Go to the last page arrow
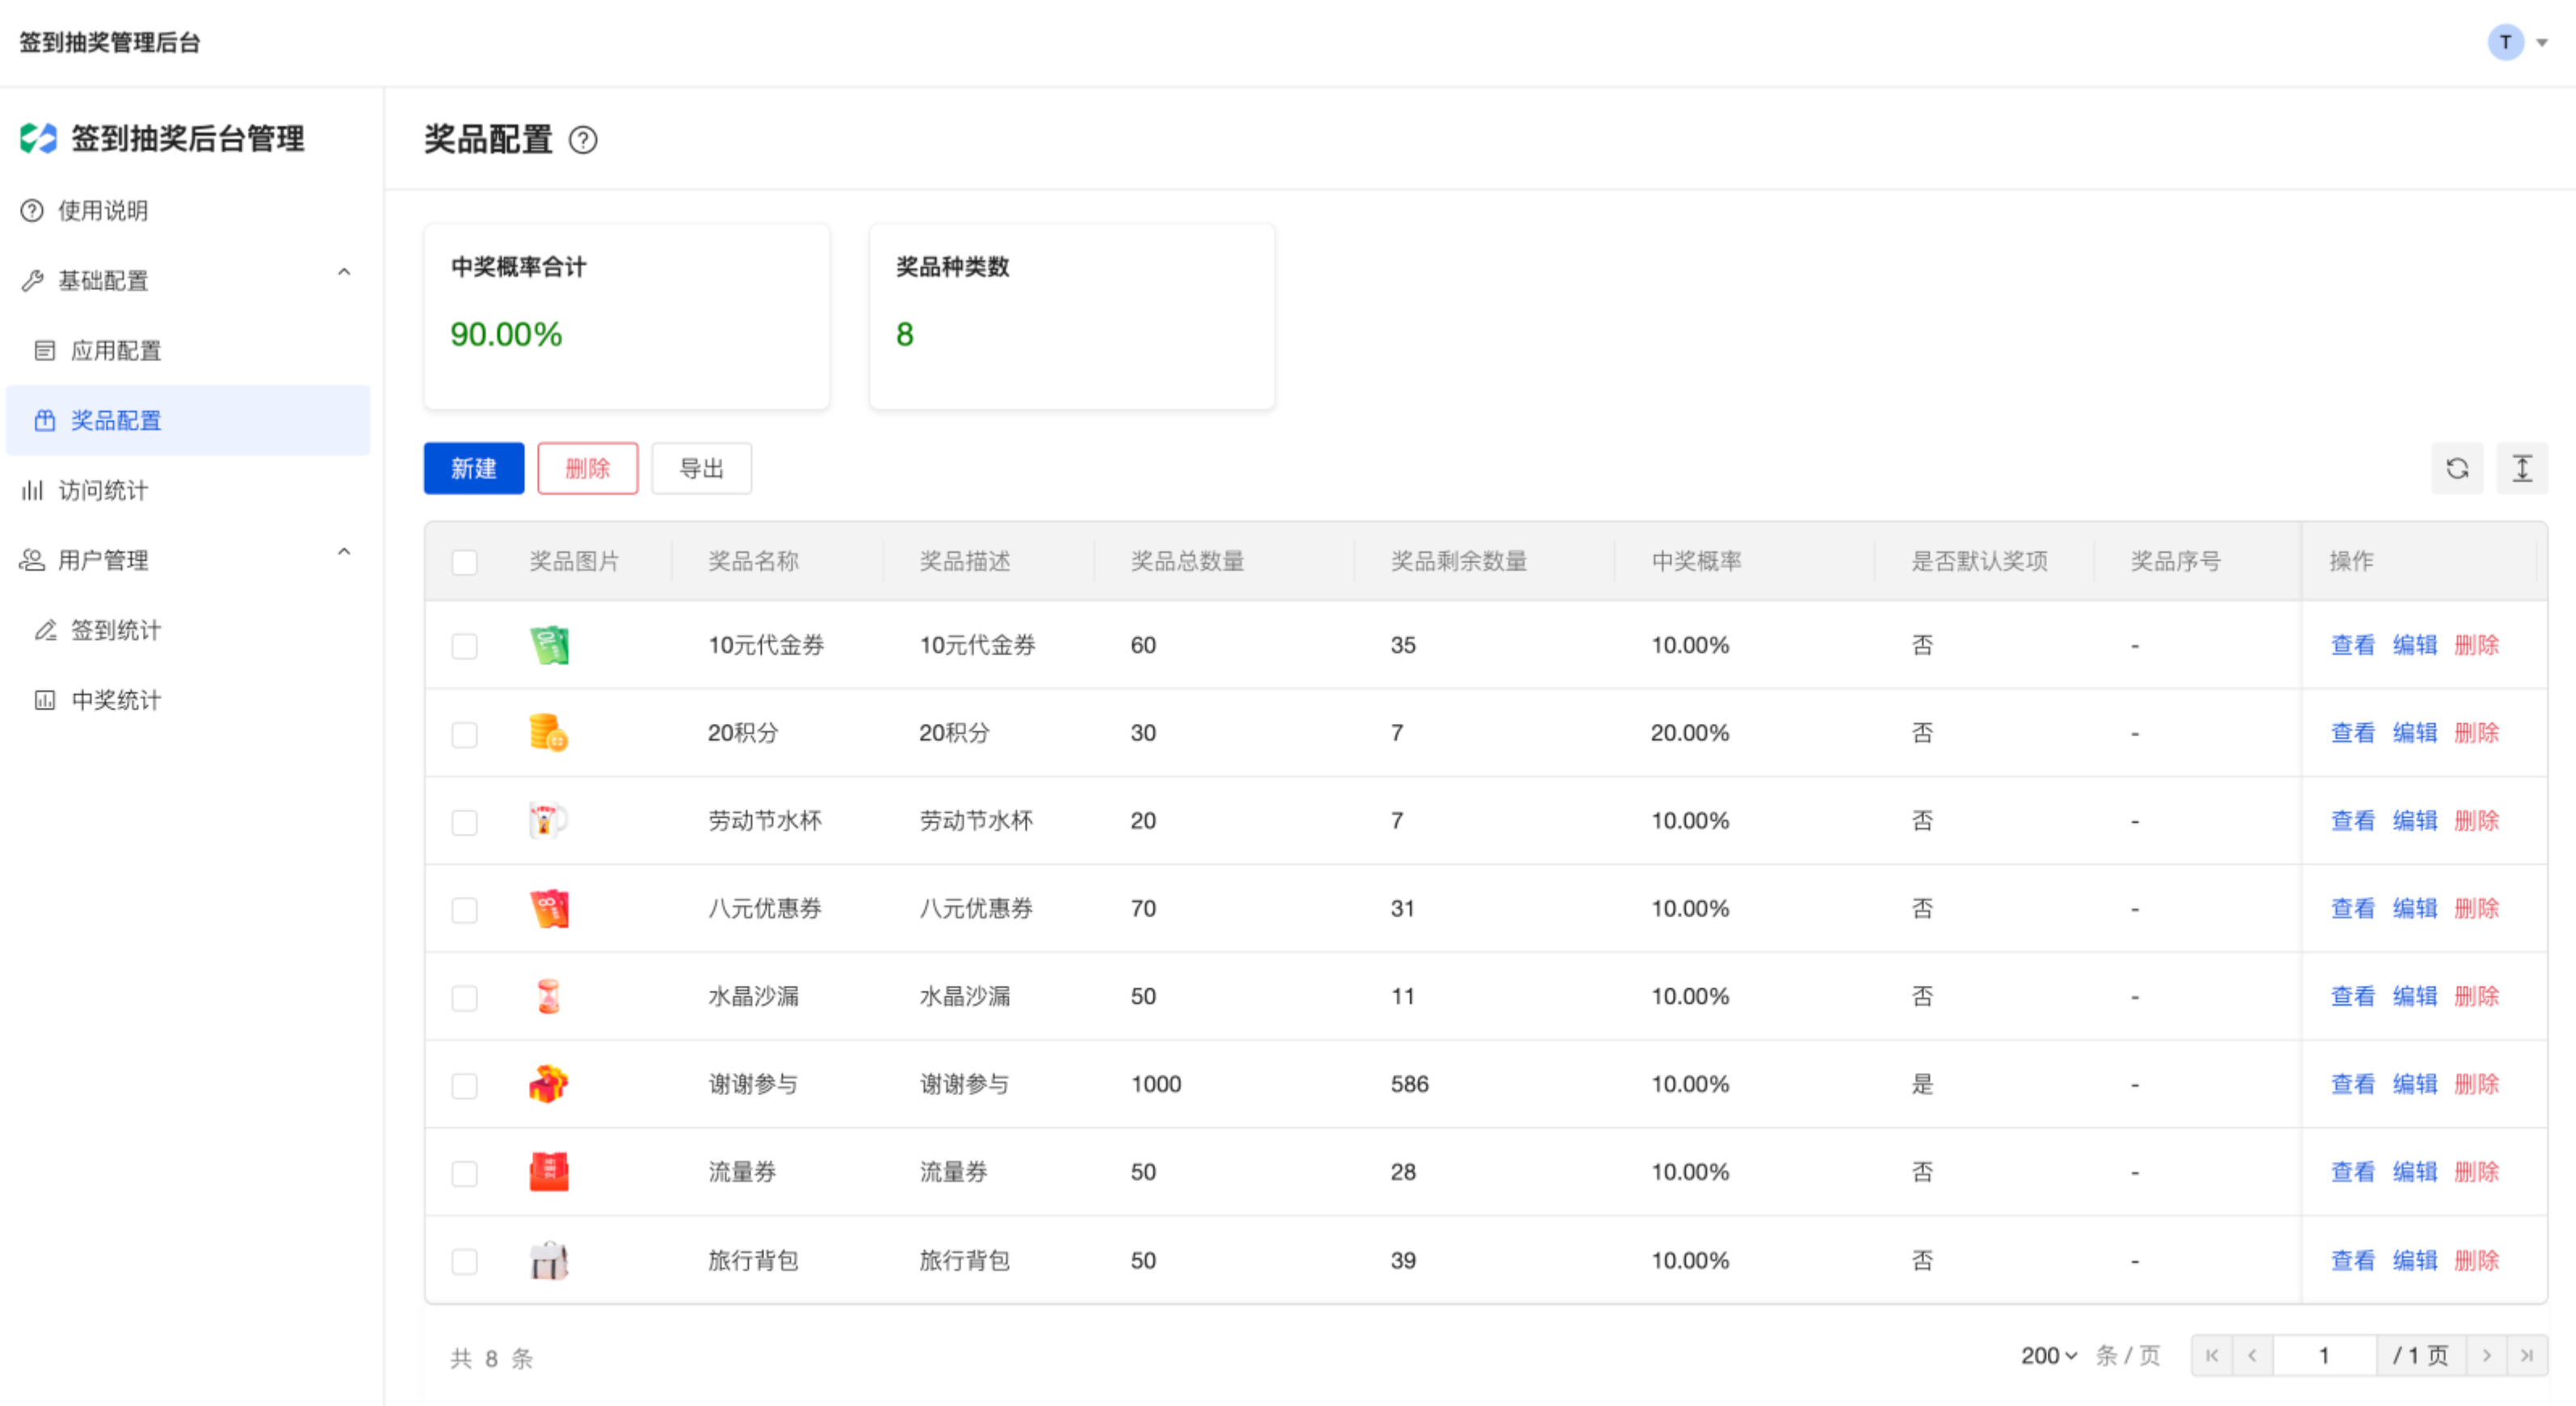Viewport: 2576px width, 1406px height. coord(2526,1355)
